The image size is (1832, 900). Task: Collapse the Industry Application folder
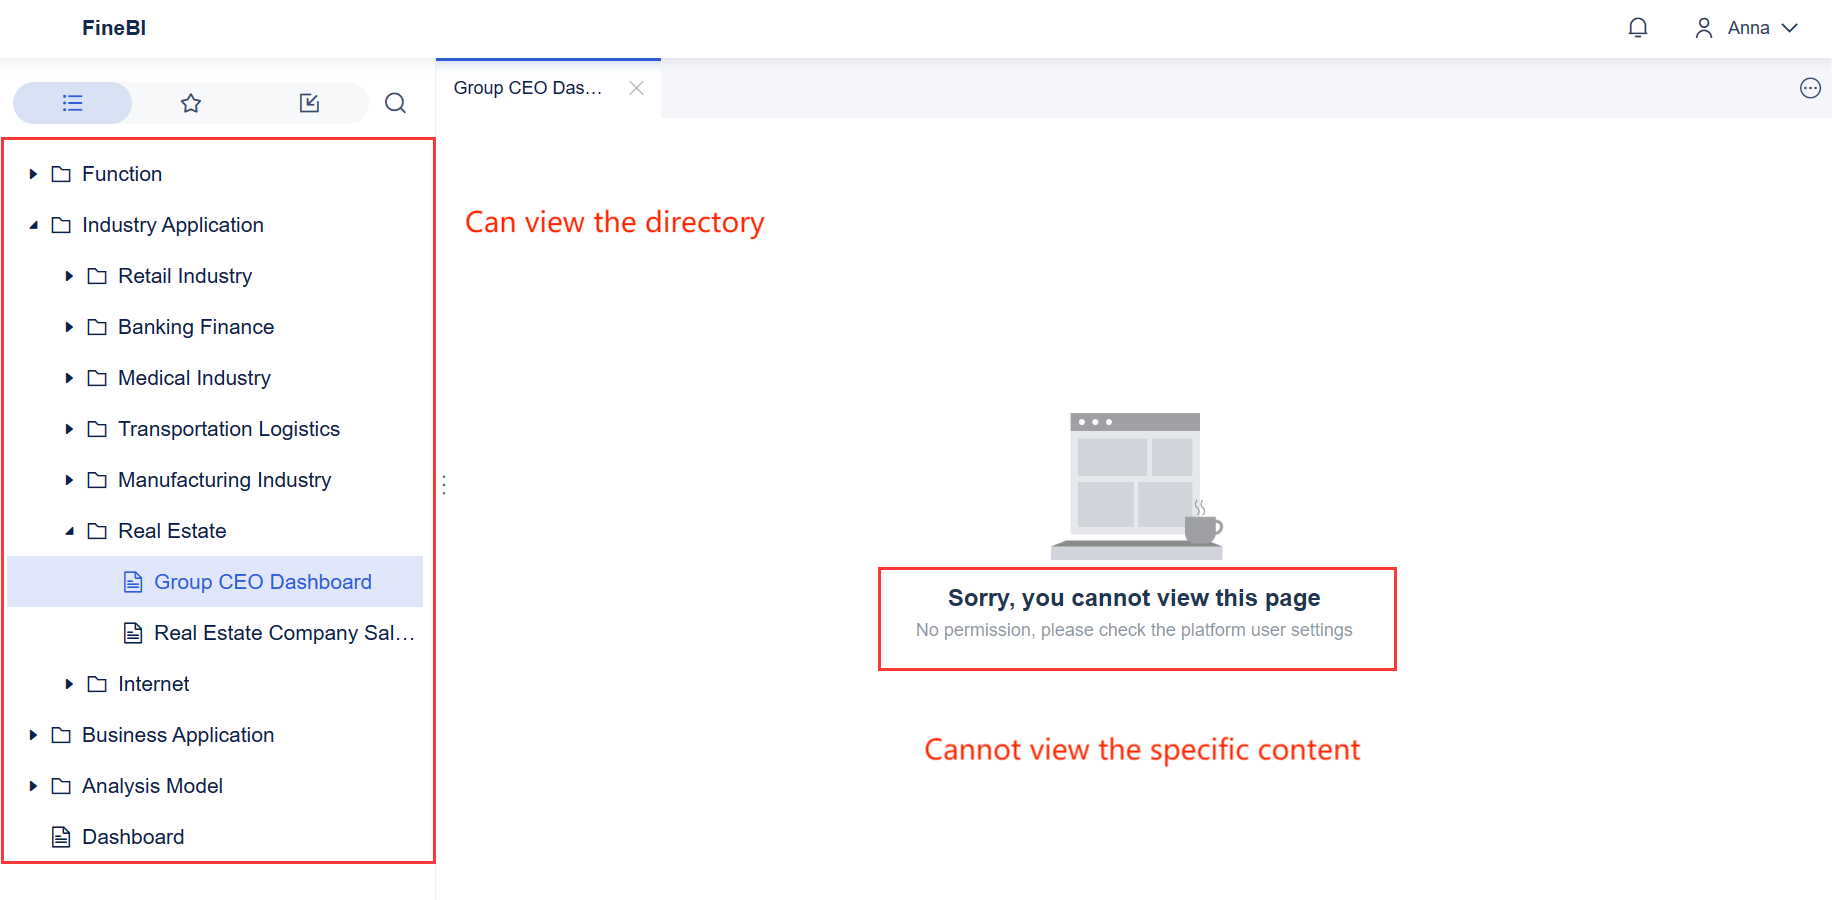click(x=32, y=224)
